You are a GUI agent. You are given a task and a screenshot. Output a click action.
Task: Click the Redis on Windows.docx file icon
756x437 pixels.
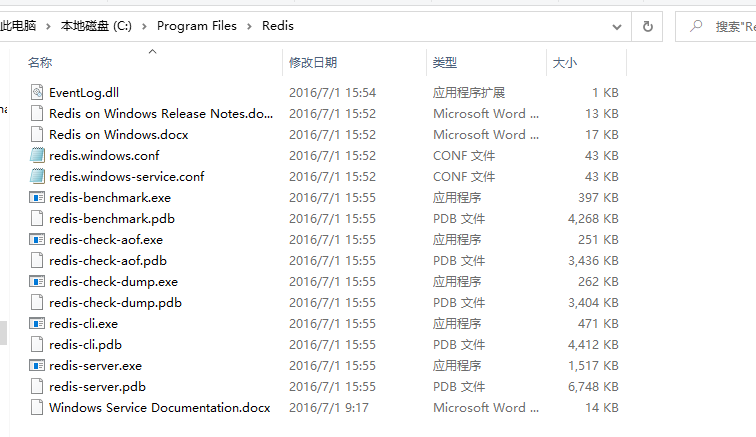tap(37, 135)
